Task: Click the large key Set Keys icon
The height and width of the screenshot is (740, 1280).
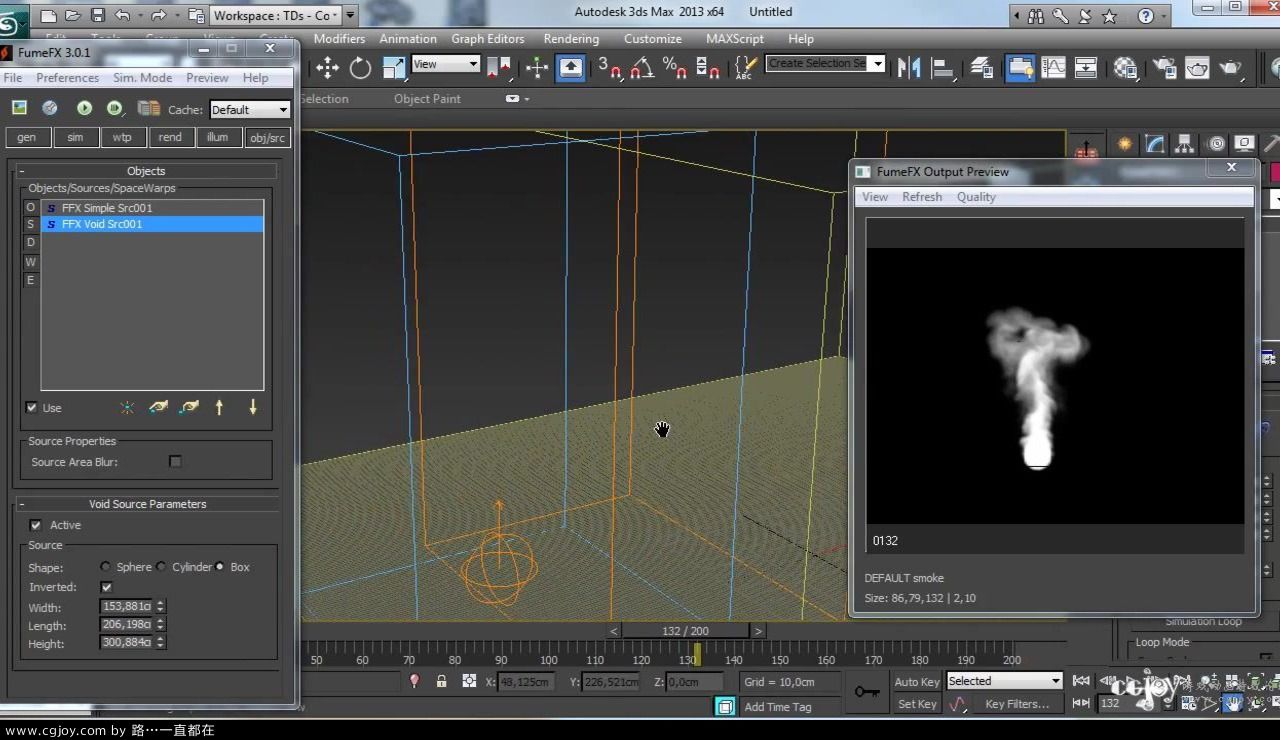Action: 867,691
